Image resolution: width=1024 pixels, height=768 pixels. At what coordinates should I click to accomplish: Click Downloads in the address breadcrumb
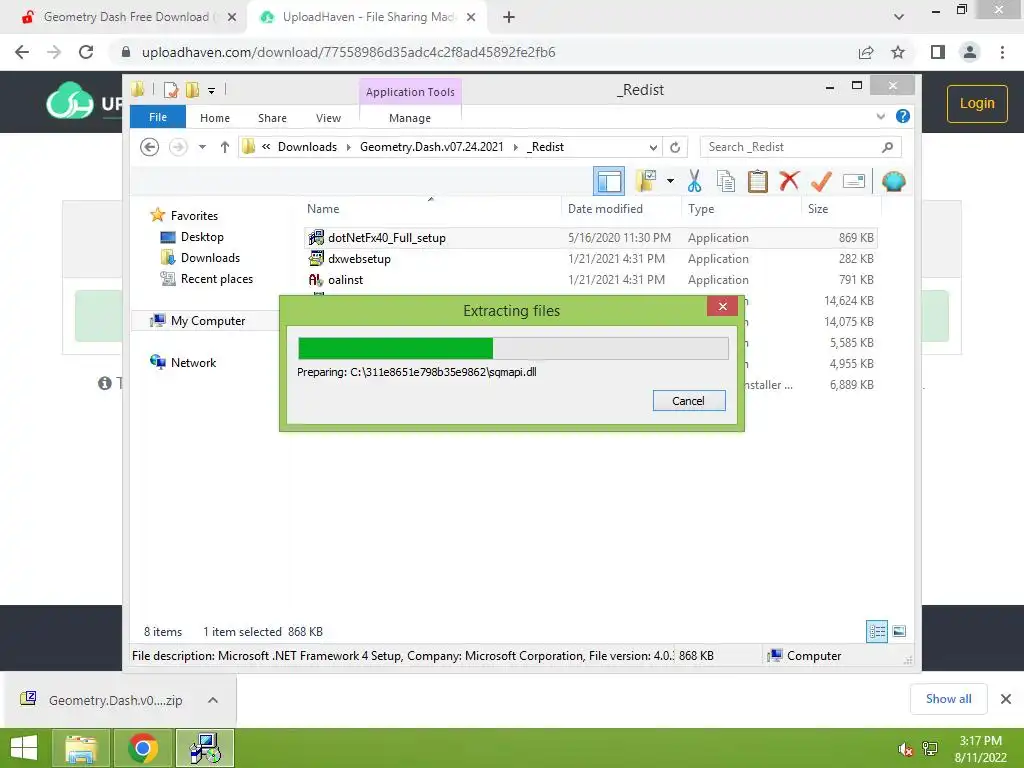tap(307, 147)
